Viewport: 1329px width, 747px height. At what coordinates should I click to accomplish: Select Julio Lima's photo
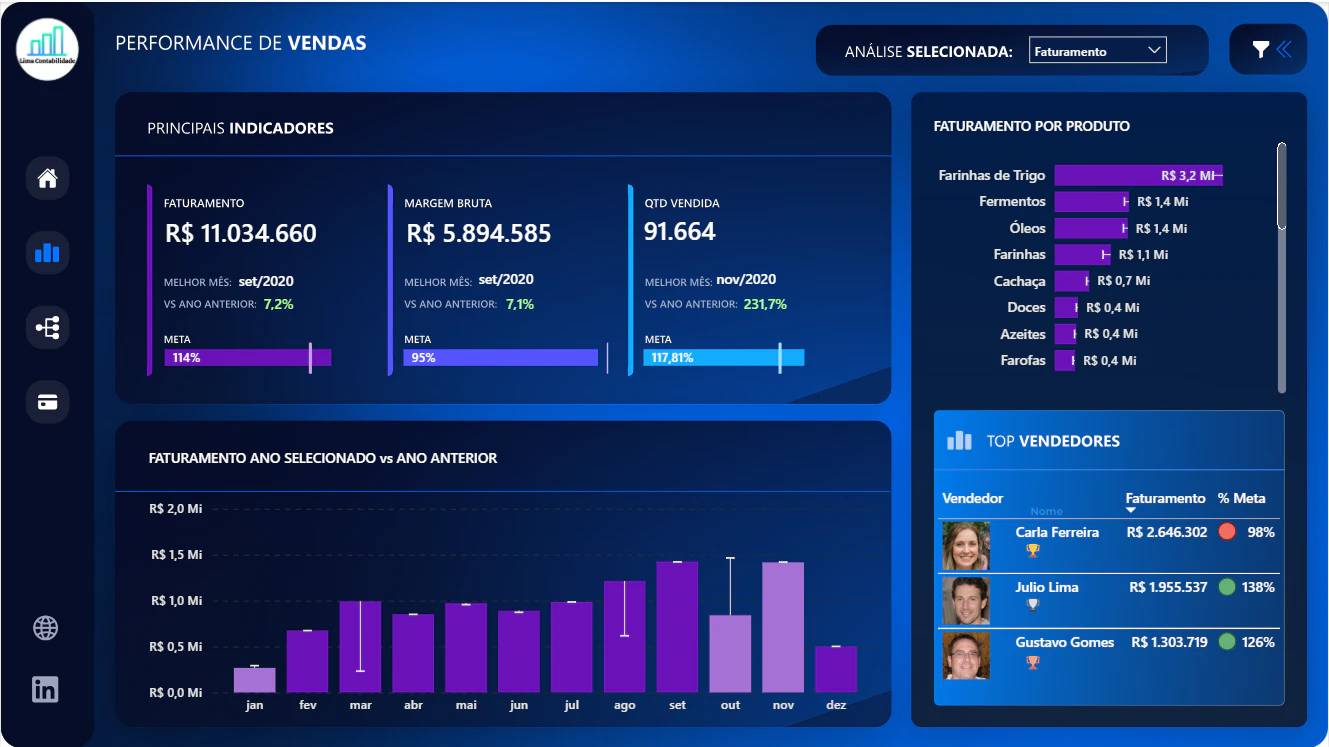click(x=966, y=601)
